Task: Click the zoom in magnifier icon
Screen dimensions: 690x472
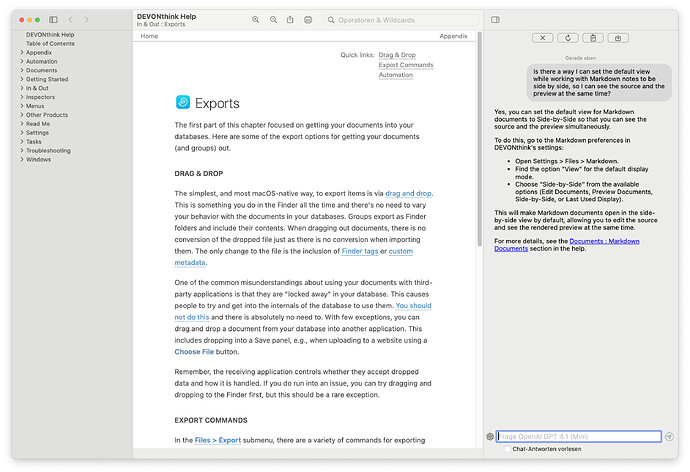Action: [x=273, y=19]
